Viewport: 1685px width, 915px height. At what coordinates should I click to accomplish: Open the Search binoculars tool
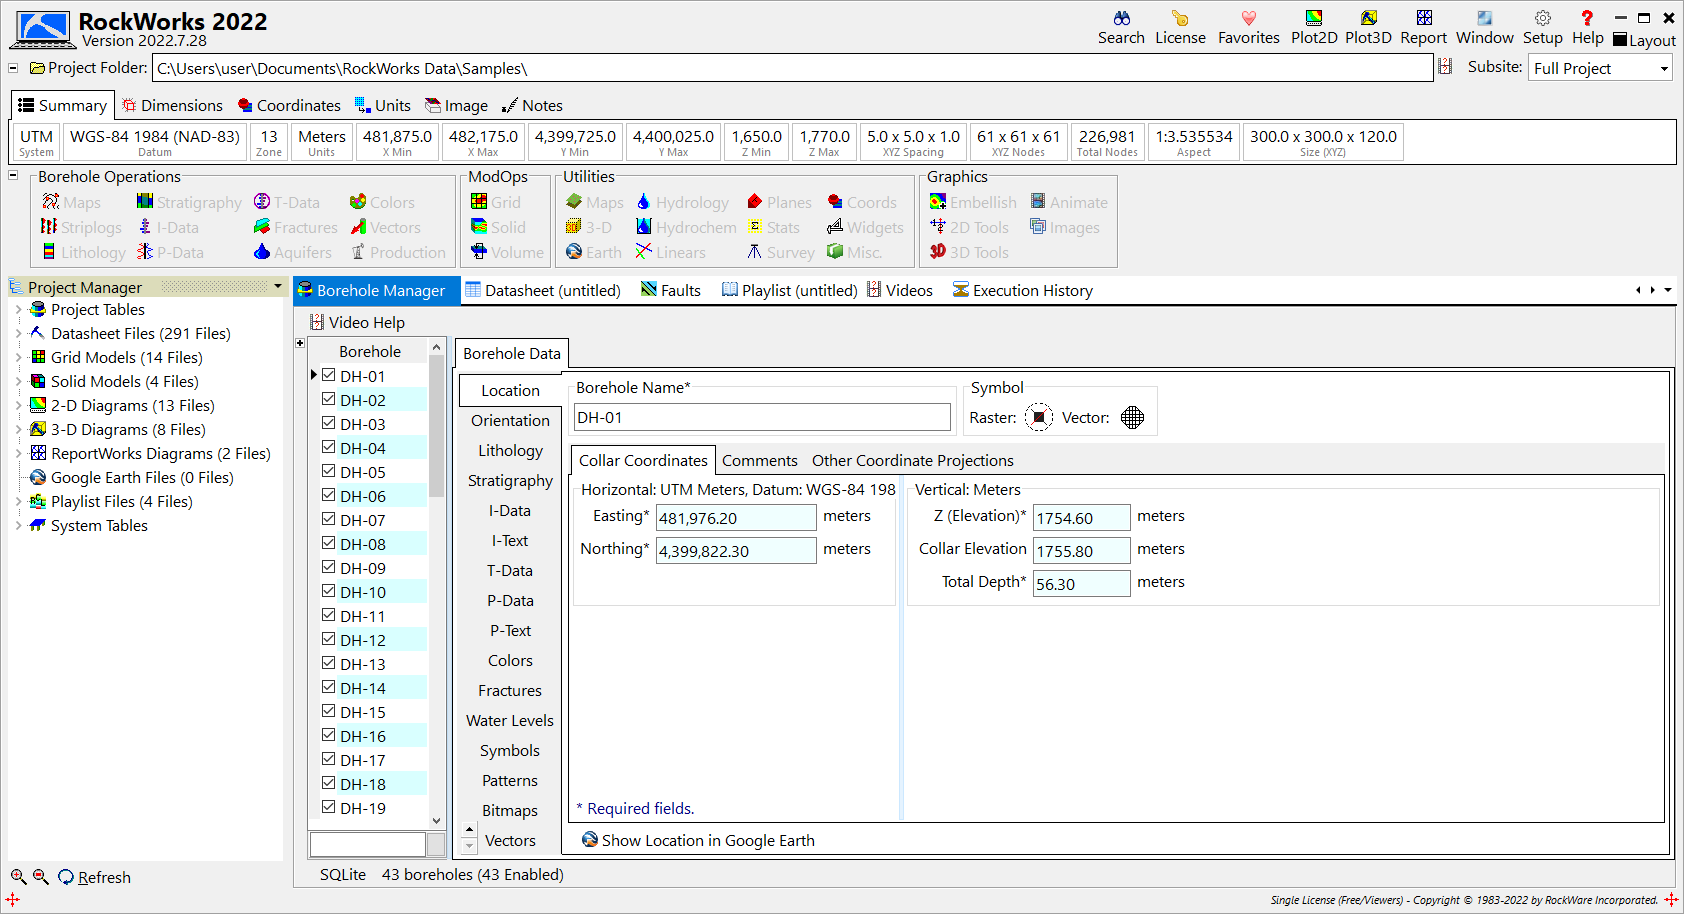click(x=1121, y=28)
